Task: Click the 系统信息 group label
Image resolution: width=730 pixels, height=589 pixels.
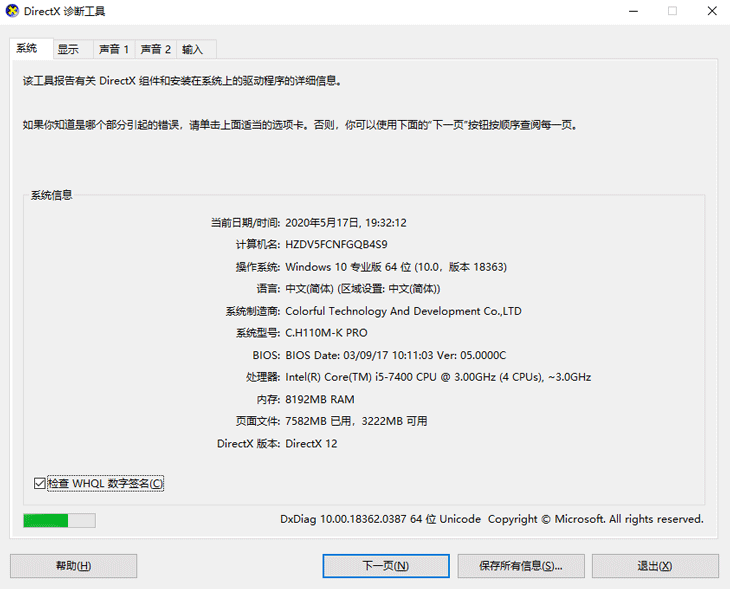Action: click(52, 195)
